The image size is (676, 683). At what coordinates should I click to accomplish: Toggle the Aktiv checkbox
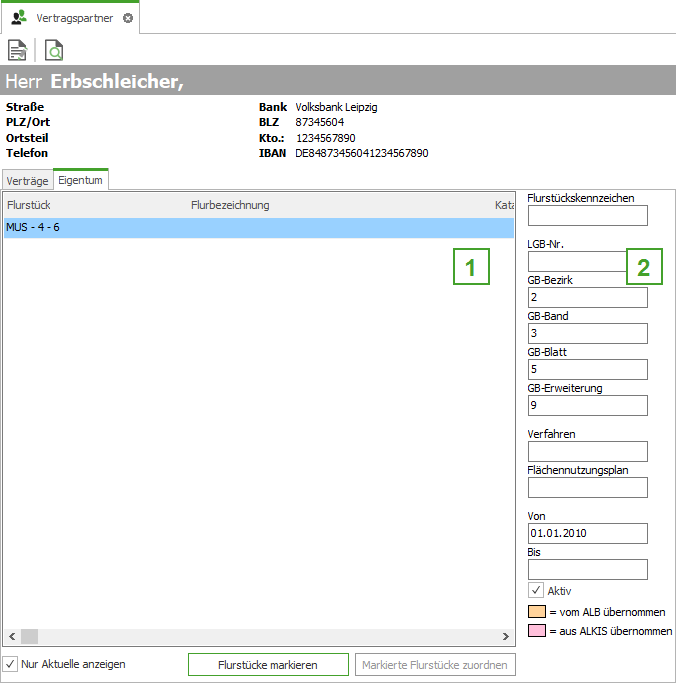[536, 590]
